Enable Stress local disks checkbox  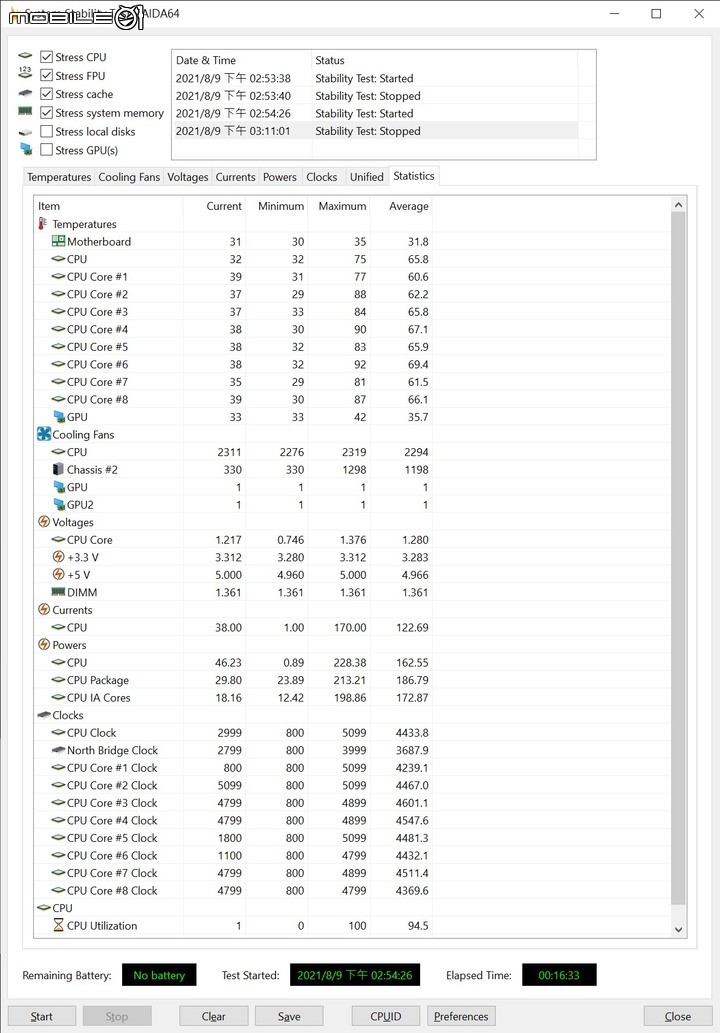[46, 132]
